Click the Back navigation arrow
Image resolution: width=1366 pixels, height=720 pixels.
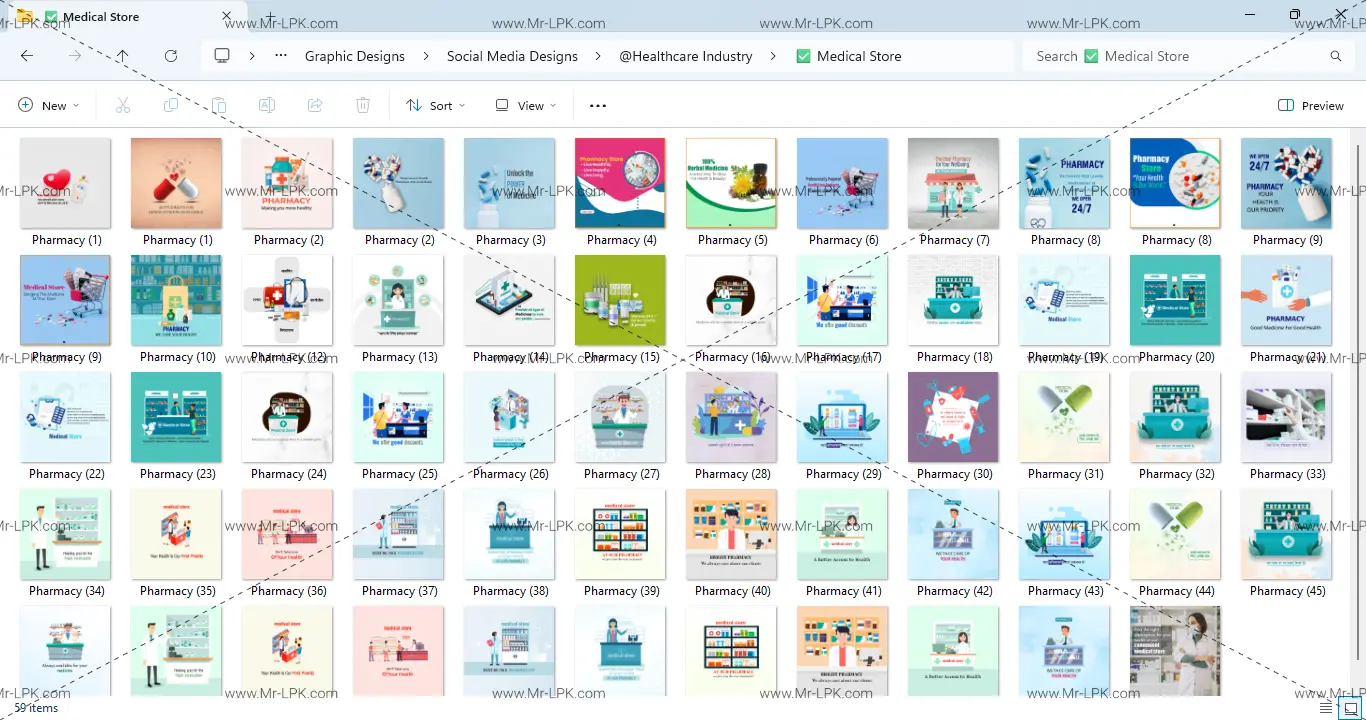tap(27, 56)
